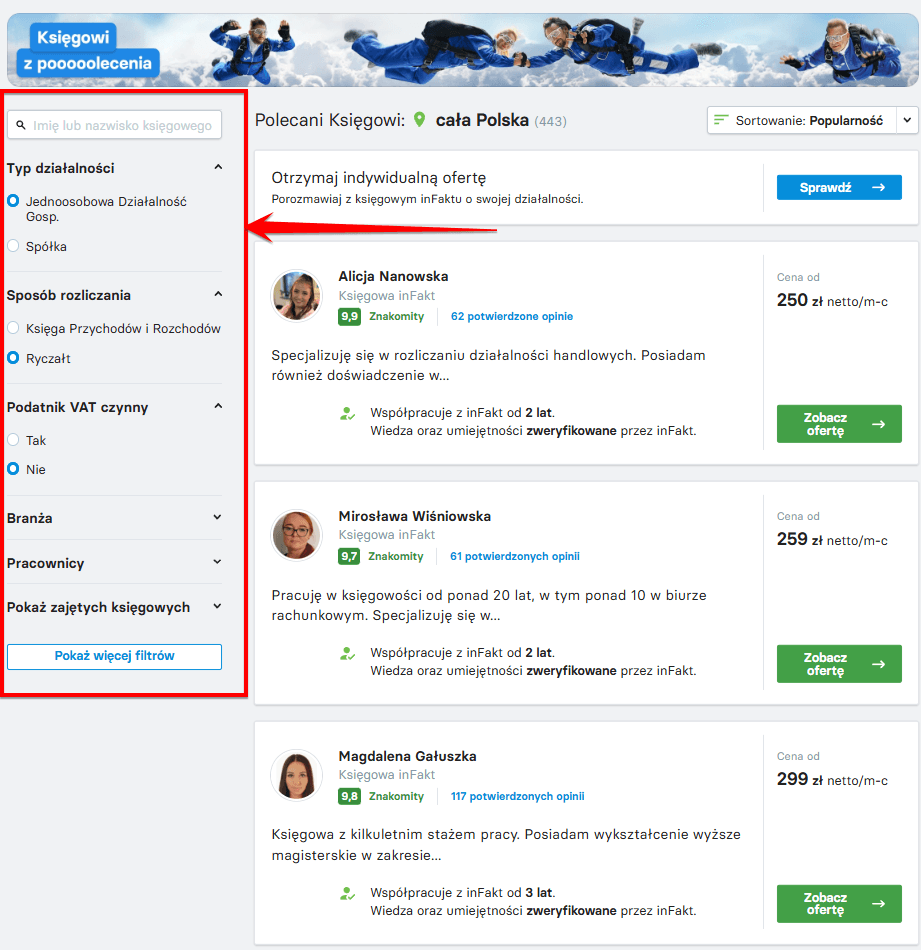Image resolution: width=921 pixels, height=950 pixels.
Task: Choose Księga Przychodów i Rozchodów option
Action: 13,328
